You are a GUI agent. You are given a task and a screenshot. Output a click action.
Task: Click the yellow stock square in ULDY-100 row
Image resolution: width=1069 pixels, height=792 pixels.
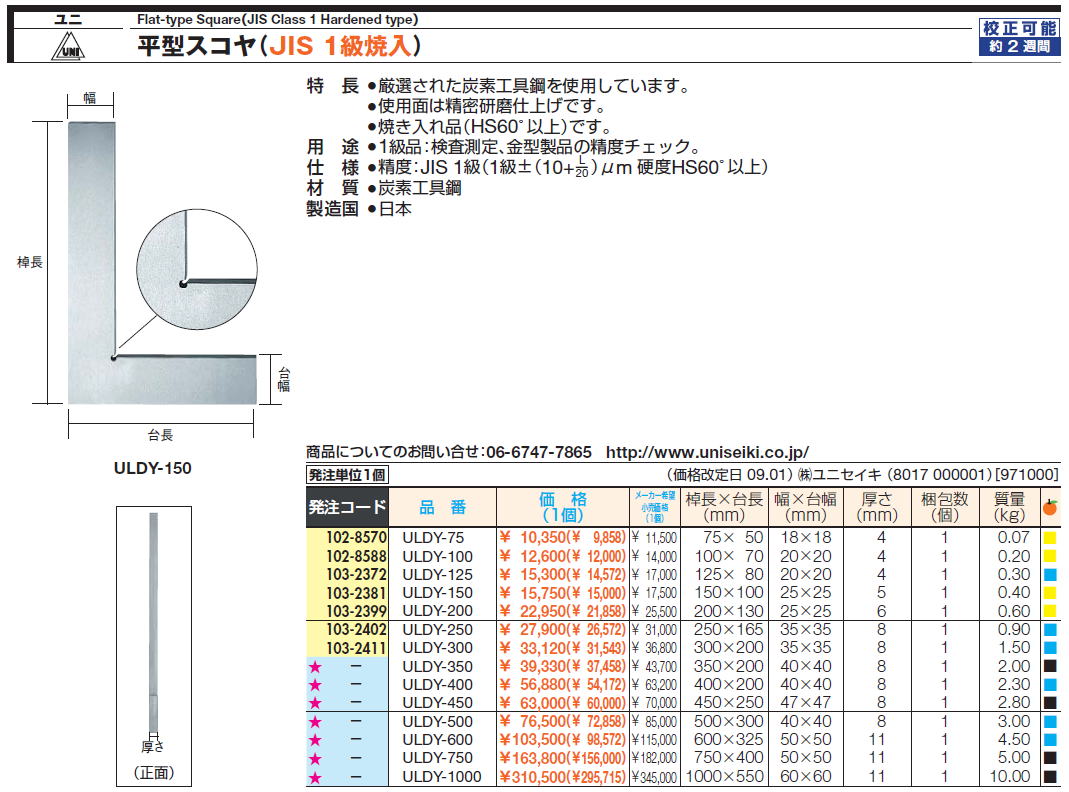pyautogui.click(x=1050, y=556)
